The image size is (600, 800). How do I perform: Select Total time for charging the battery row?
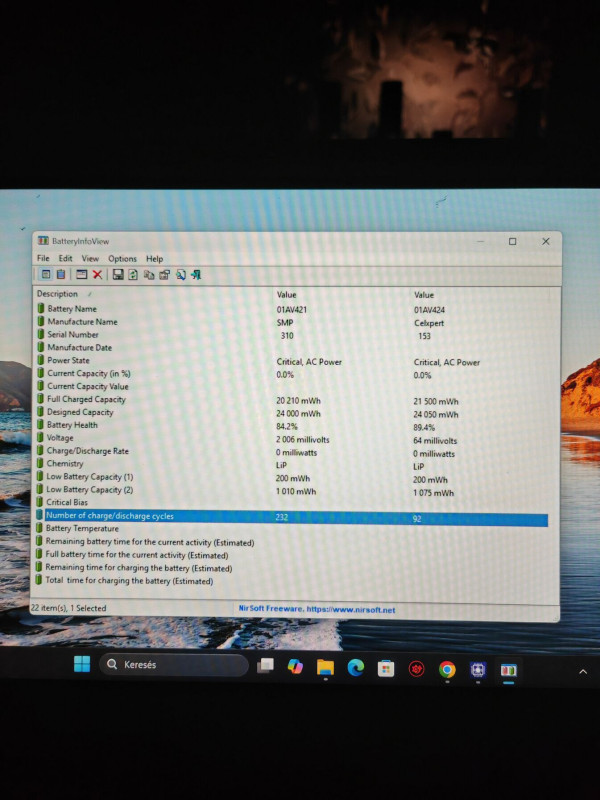pos(292,581)
